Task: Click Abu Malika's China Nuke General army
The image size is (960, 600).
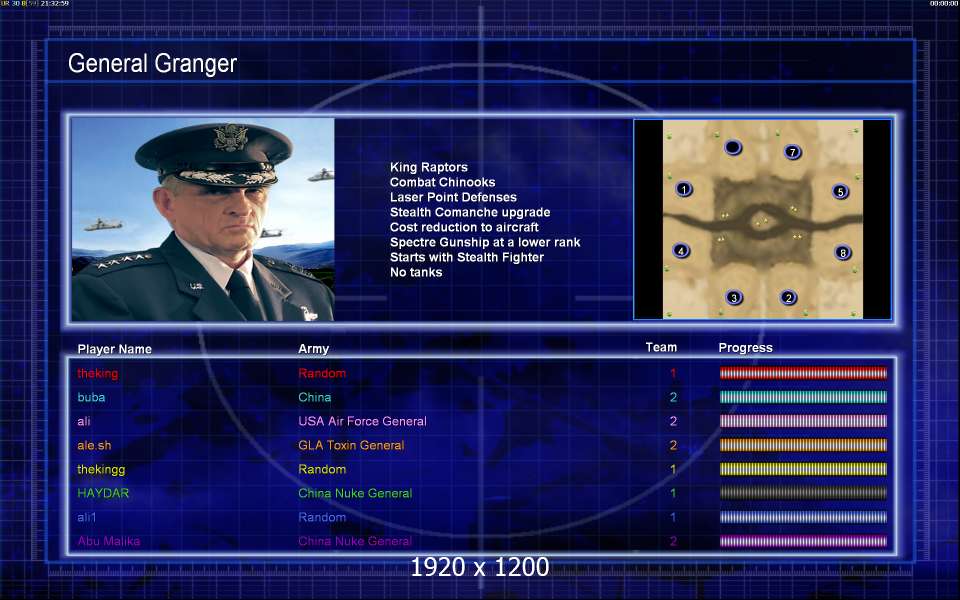Action: pyautogui.click(x=355, y=541)
